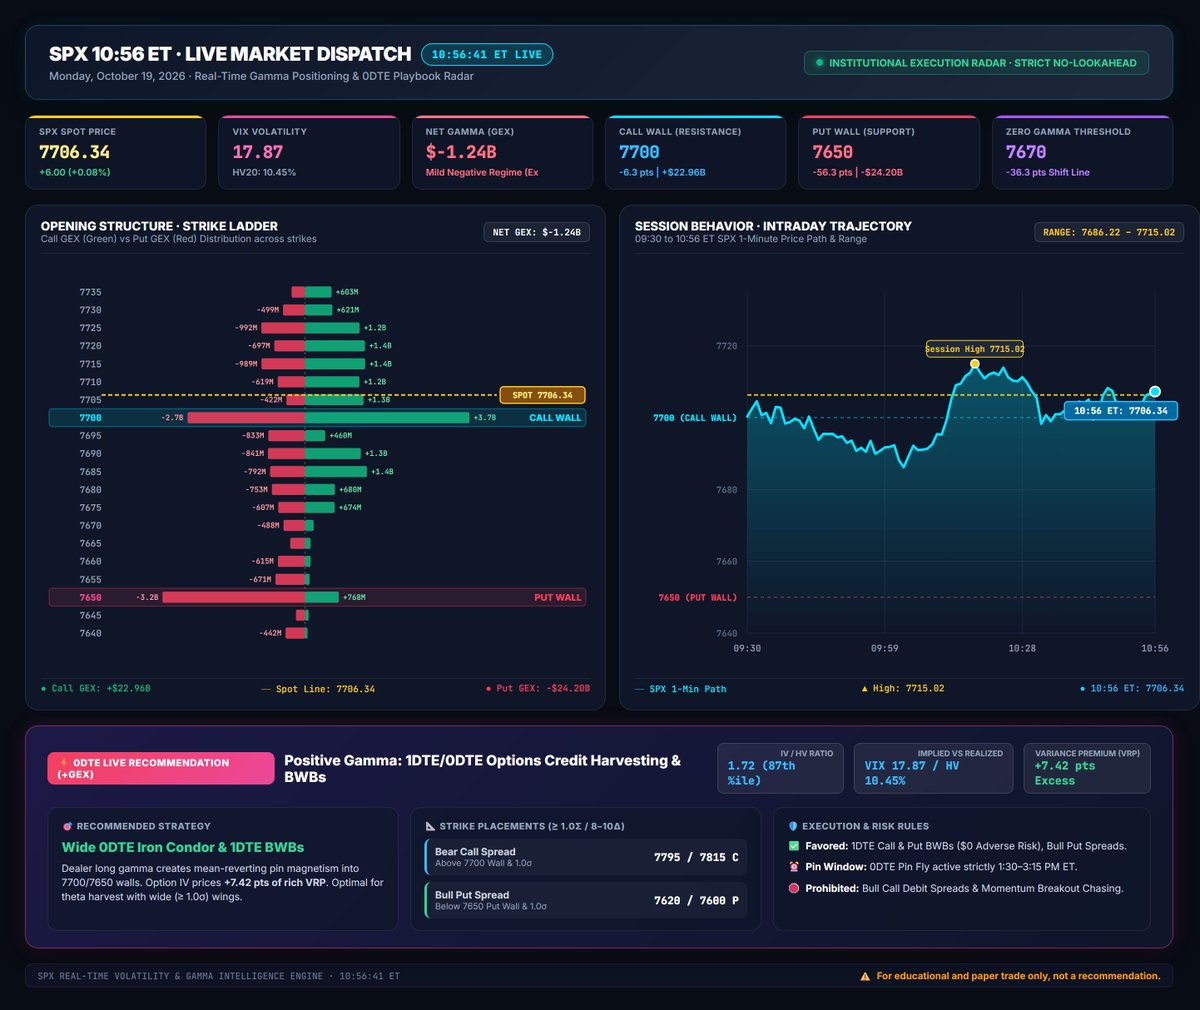1200x1010 pixels.
Task: Click the yellow triangle High legend marker
Action: point(865,689)
